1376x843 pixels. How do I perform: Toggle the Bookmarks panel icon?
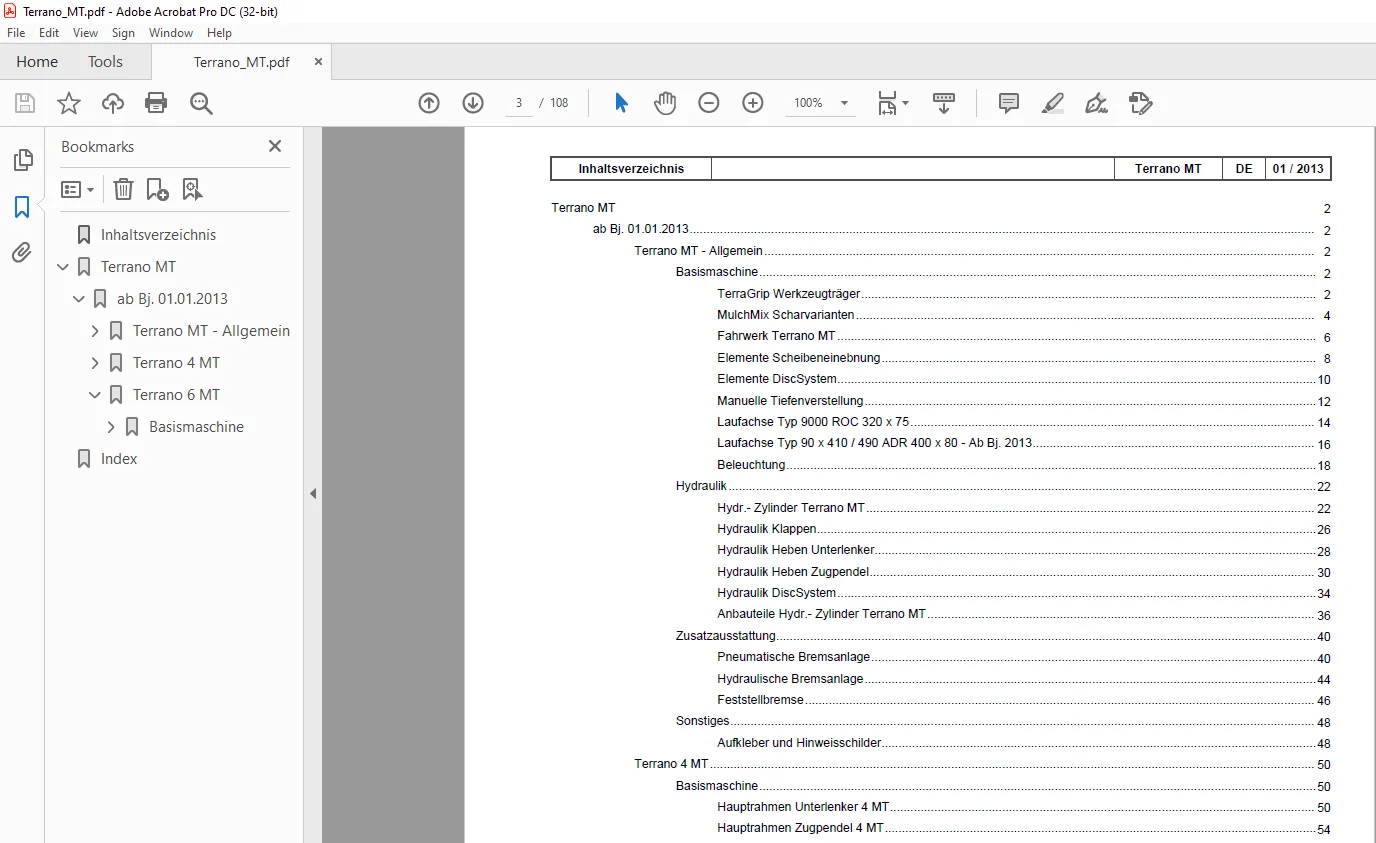coord(22,207)
